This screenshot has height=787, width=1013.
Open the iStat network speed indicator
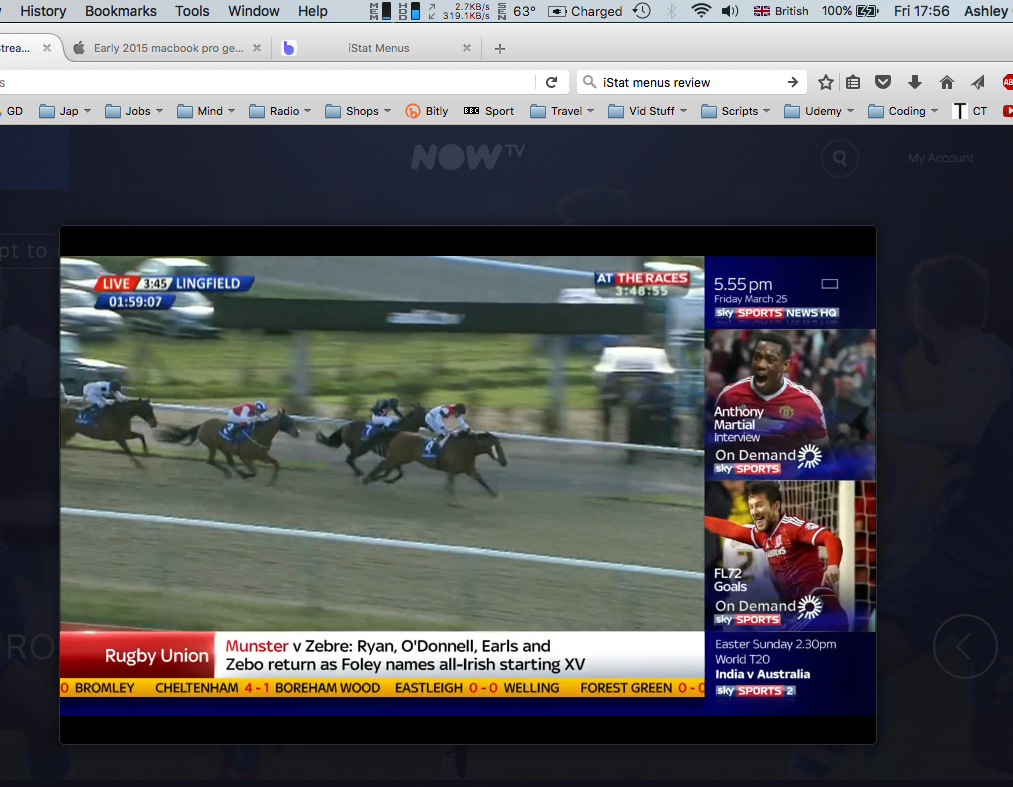pos(459,11)
